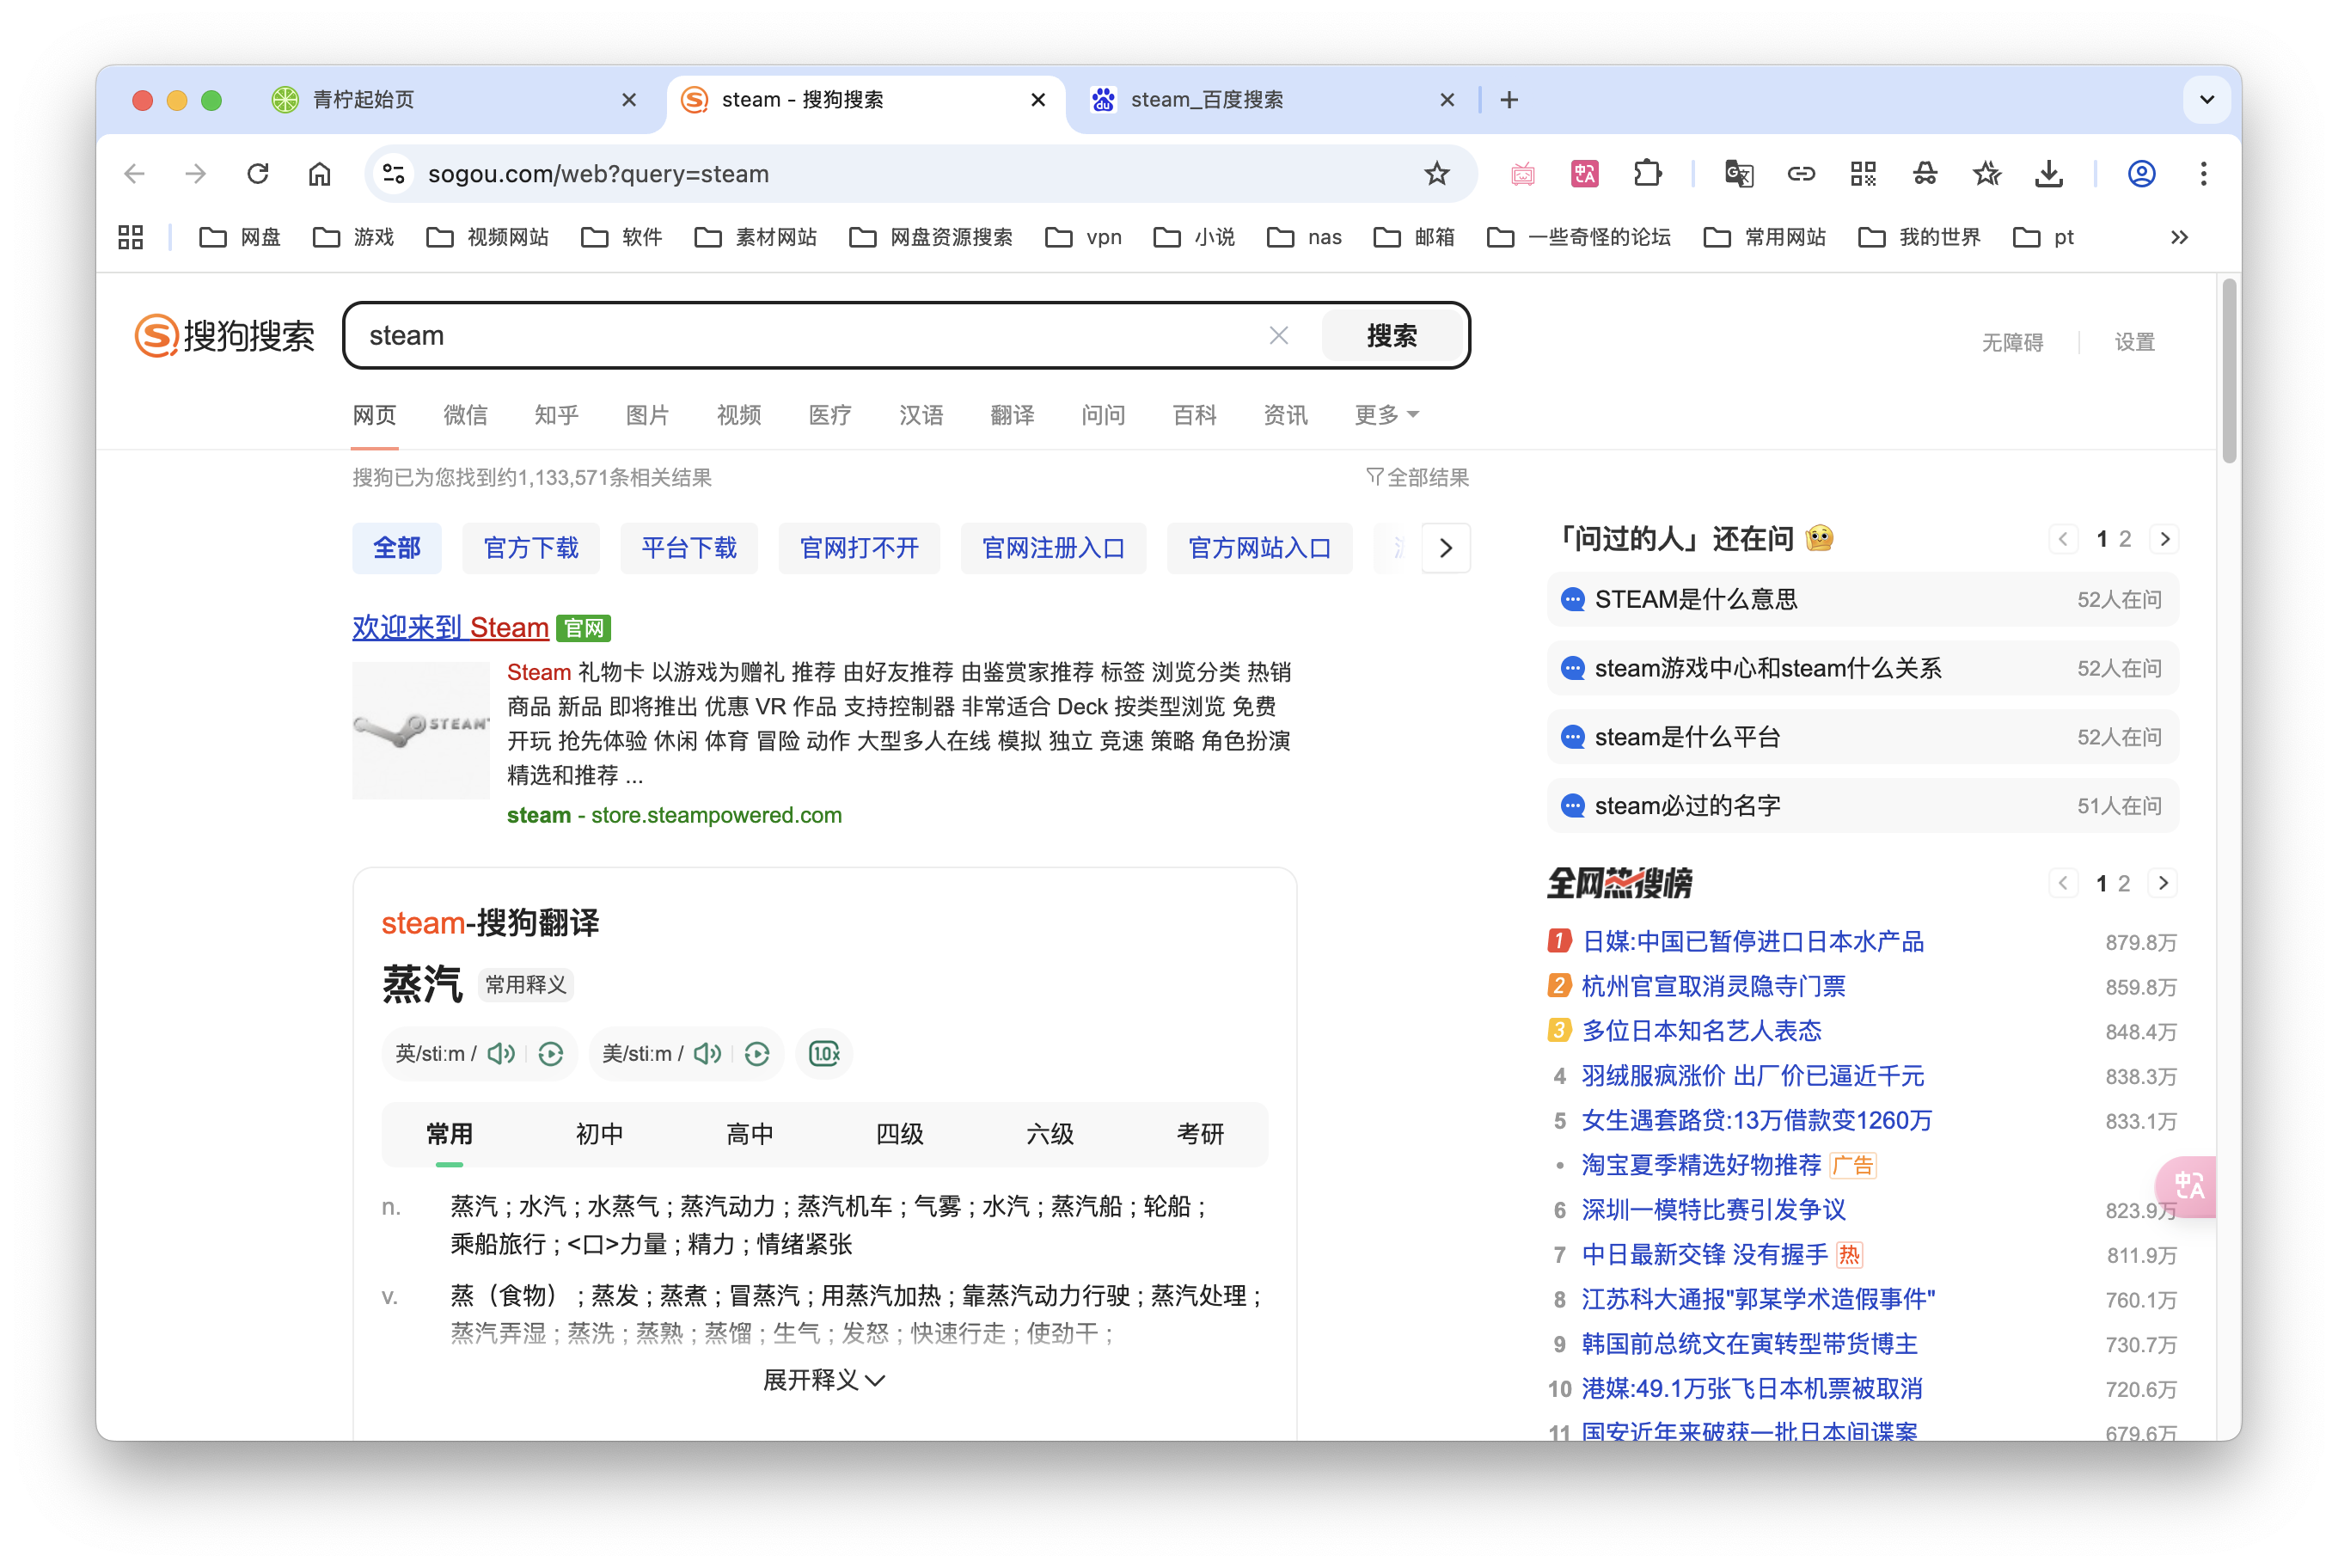Clear the steam search box with the X icon
Image resolution: width=2338 pixels, height=1568 pixels.
pos(1279,335)
